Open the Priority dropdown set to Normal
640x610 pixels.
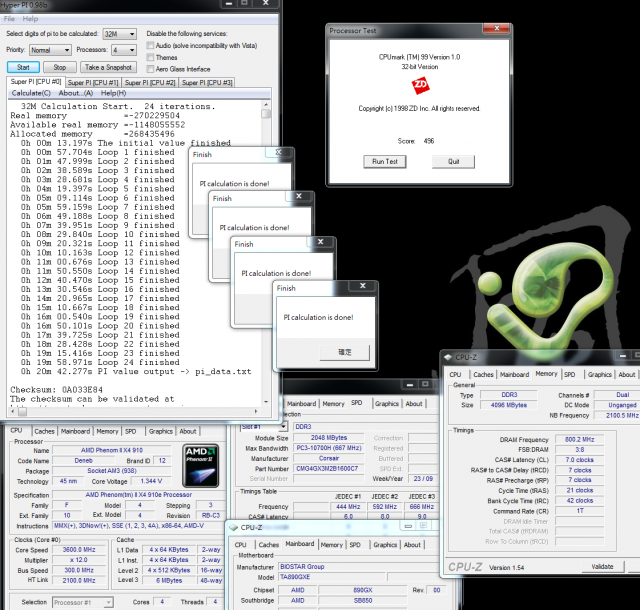51,50
